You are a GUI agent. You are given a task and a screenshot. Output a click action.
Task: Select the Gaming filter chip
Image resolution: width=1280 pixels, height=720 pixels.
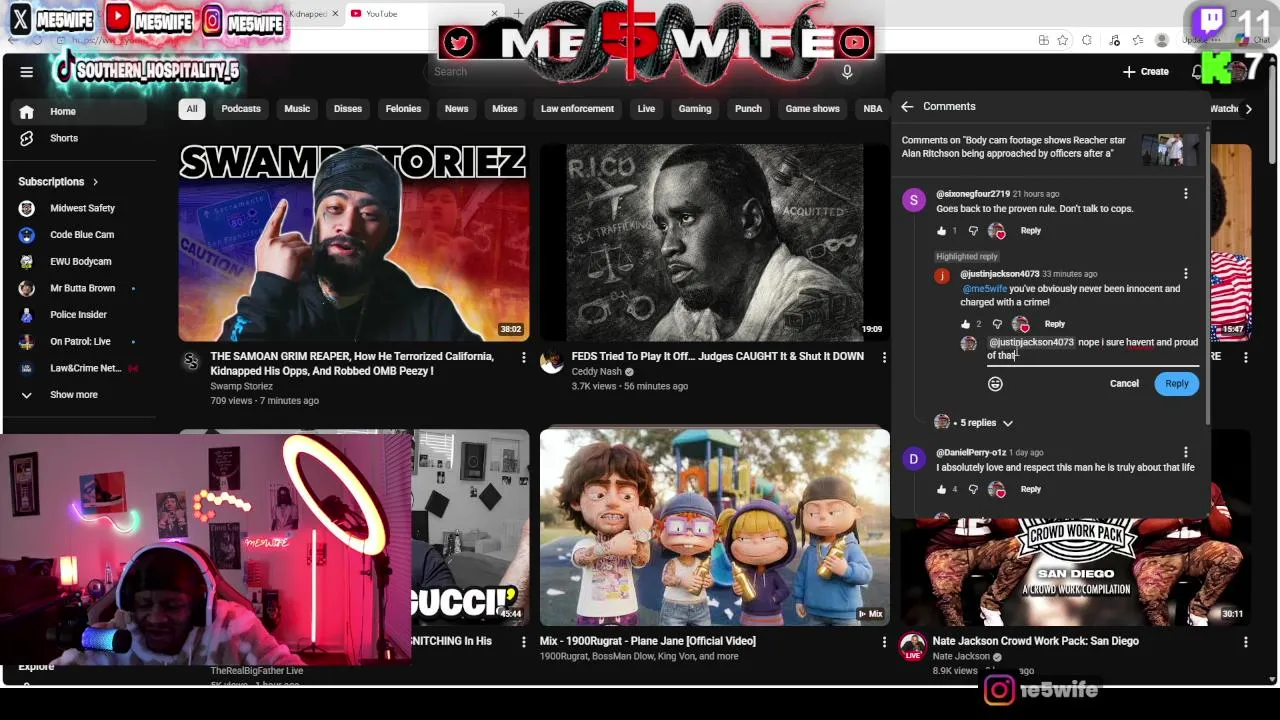695,109
